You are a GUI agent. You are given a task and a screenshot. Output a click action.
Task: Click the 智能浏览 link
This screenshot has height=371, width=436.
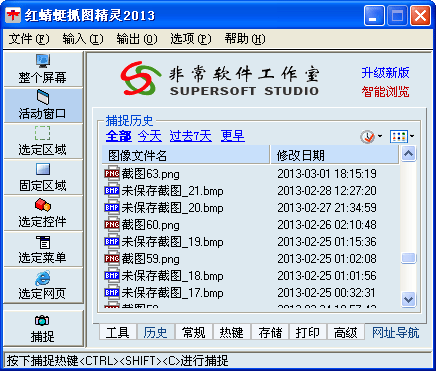click(x=385, y=92)
